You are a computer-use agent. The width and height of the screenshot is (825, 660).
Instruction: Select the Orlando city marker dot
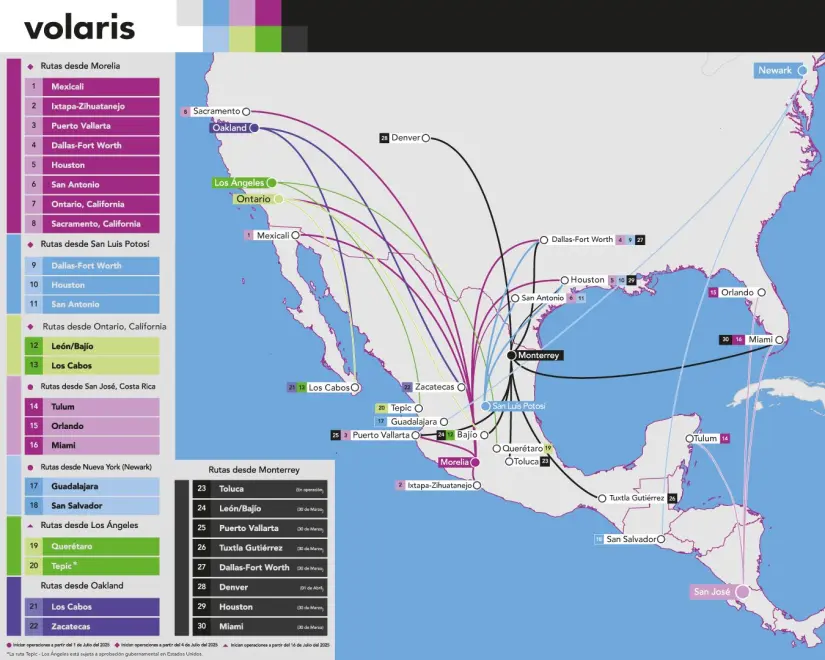761,293
